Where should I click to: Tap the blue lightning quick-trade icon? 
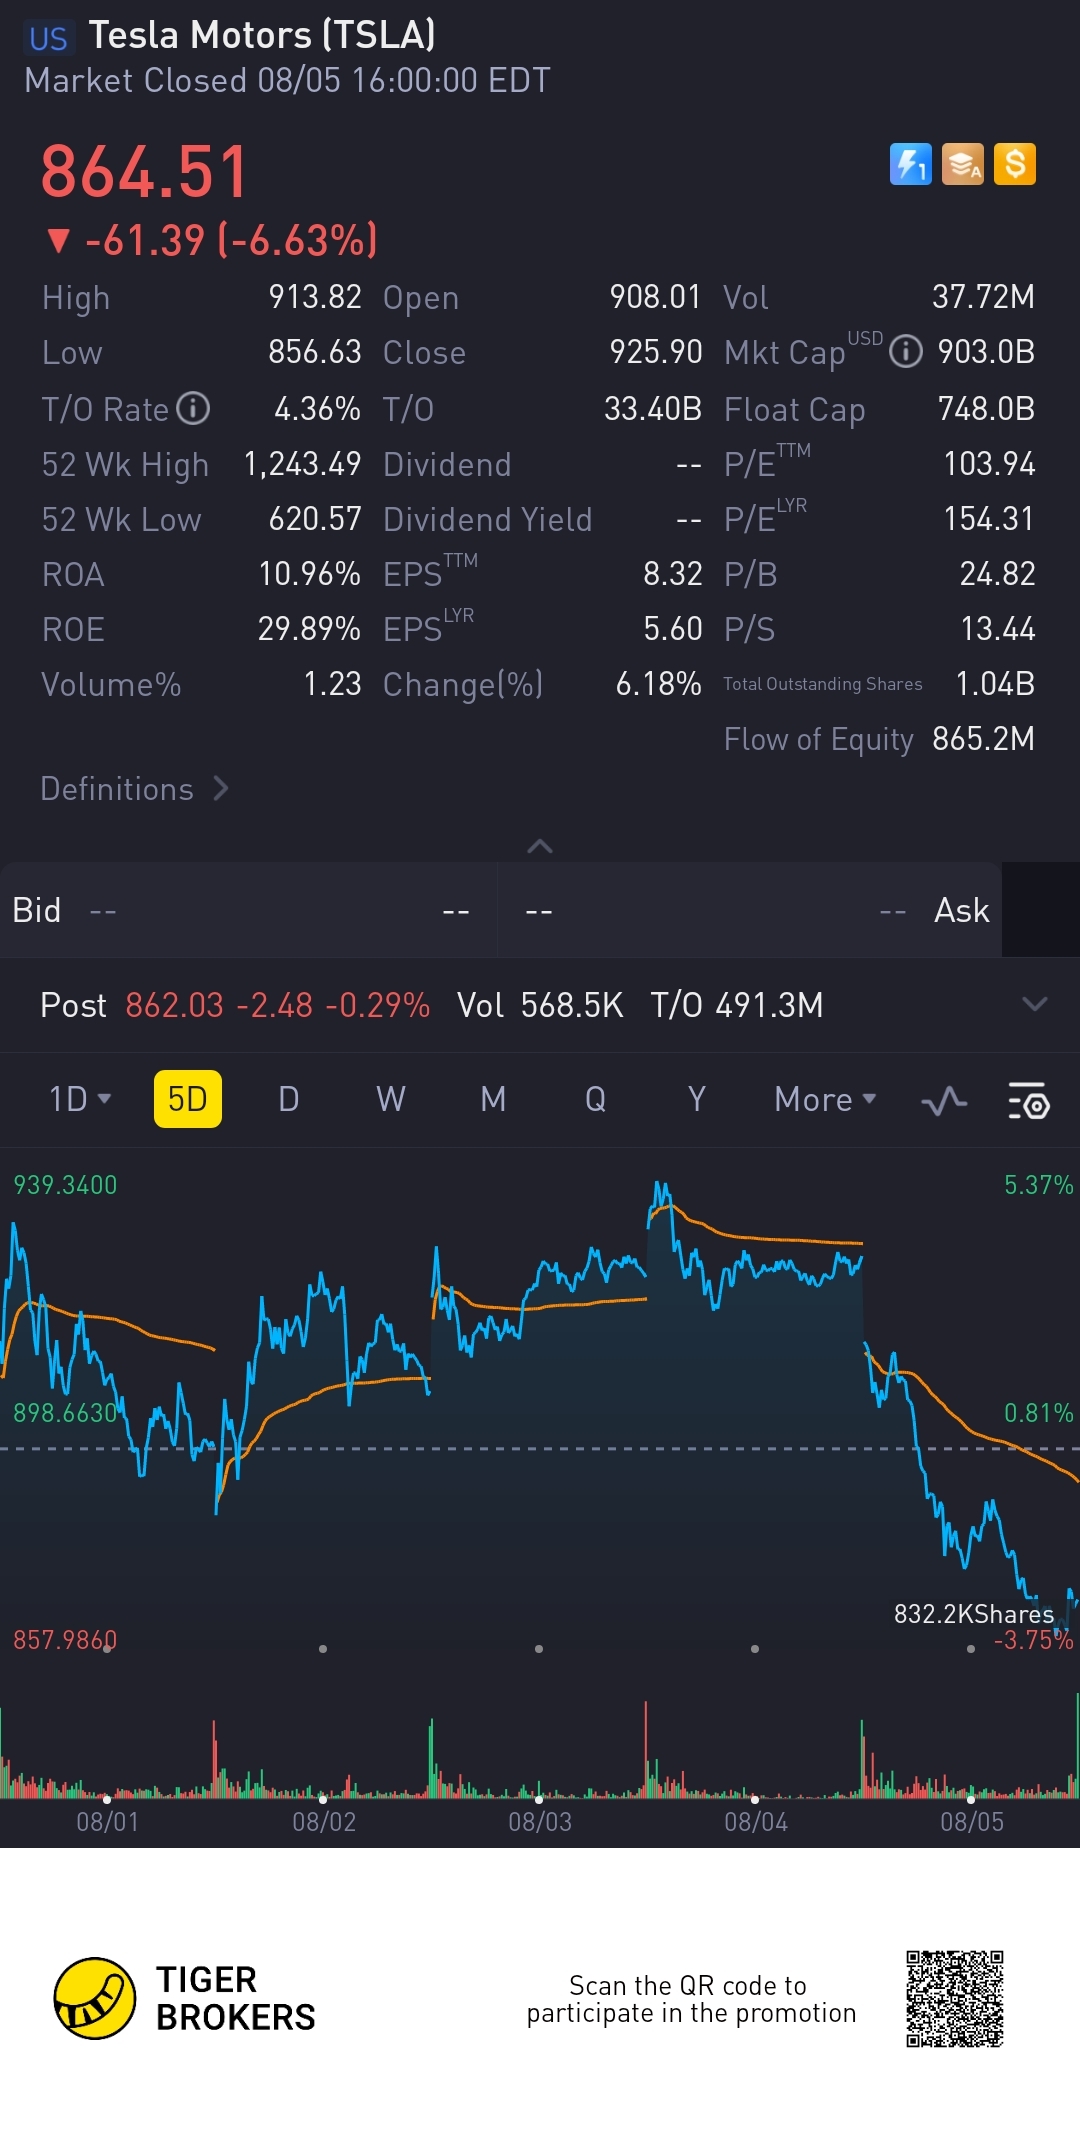(910, 164)
